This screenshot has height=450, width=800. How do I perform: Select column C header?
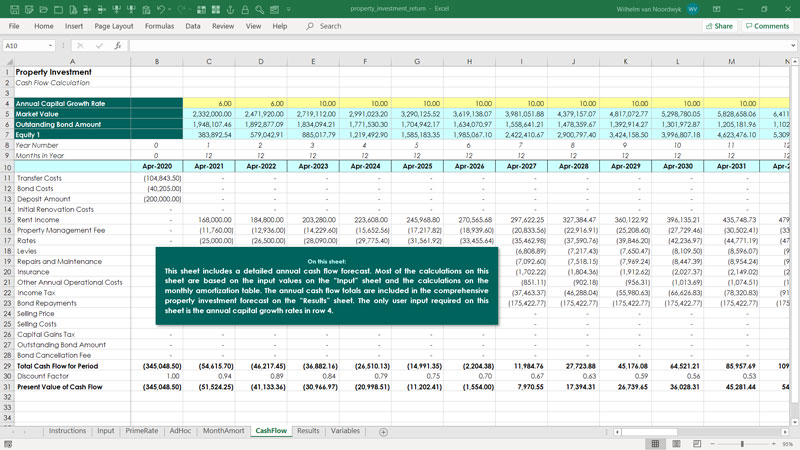pyautogui.click(x=209, y=61)
